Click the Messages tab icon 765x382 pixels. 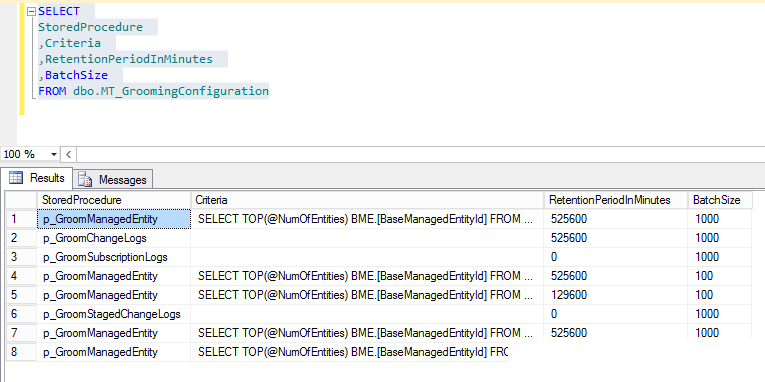(85, 180)
